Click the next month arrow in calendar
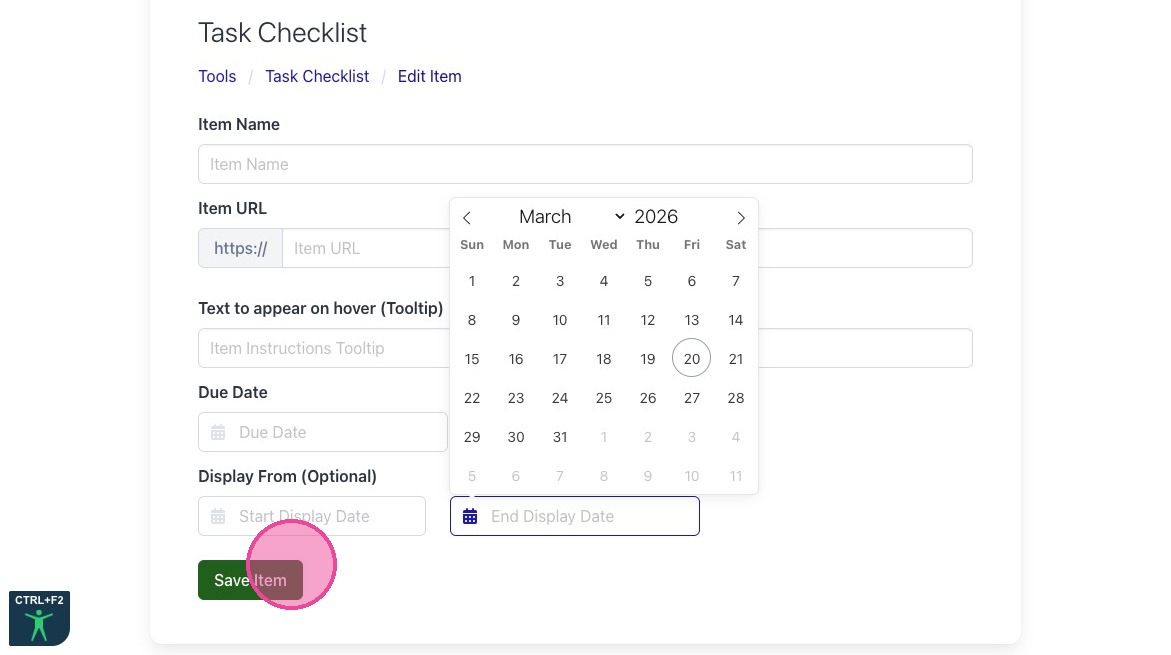 point(740,218)
